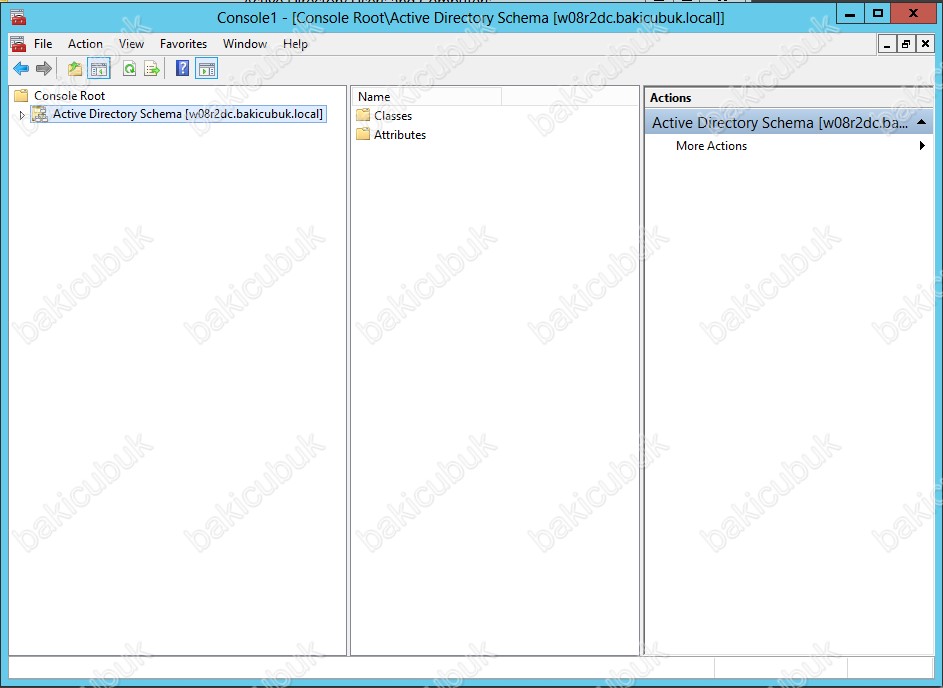Click the Export List toolbar icon
Viewport: 943px width, 688px height.
point(152,69)
